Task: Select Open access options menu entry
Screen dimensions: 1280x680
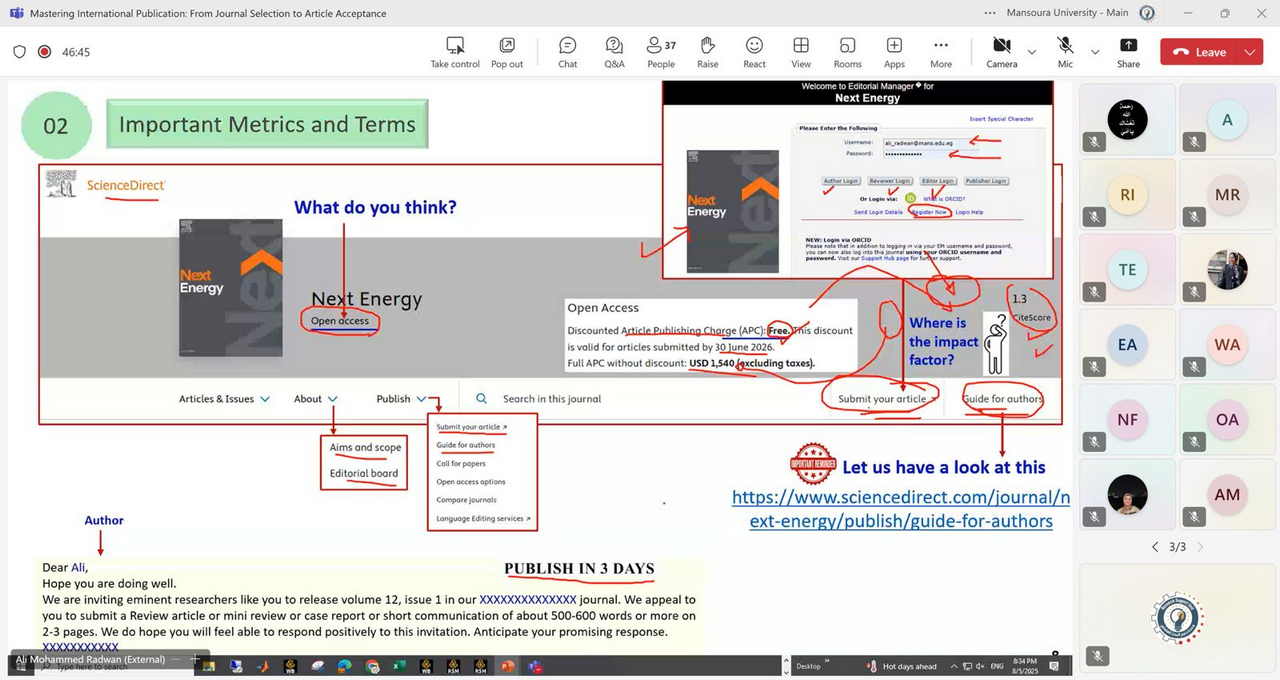Action: [471, 482]
